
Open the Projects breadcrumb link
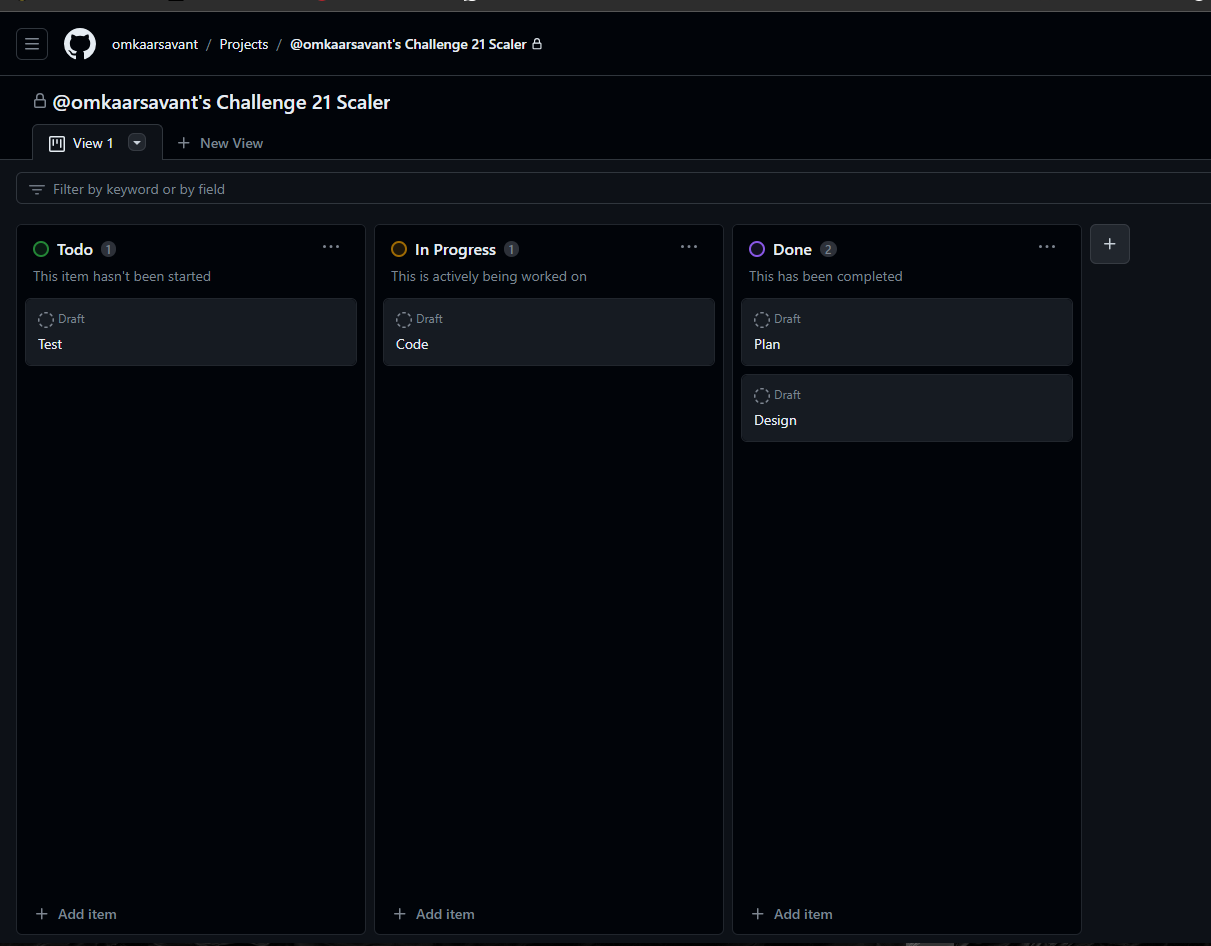(243, 43)
